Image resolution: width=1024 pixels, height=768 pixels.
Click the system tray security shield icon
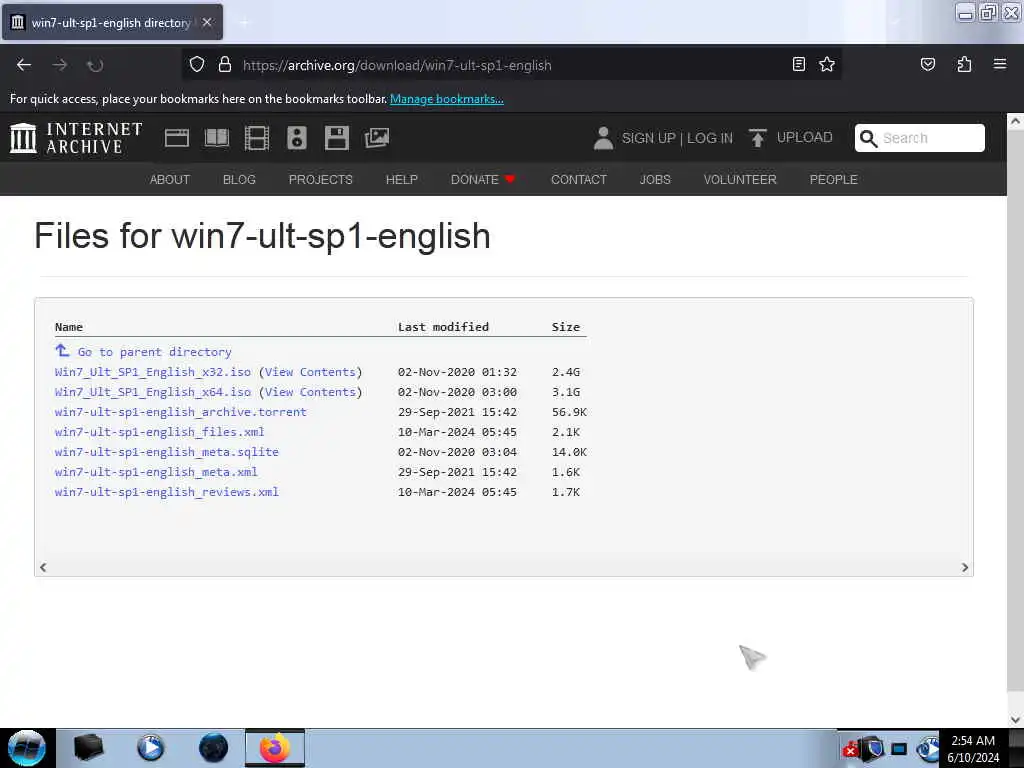[873, 748]
